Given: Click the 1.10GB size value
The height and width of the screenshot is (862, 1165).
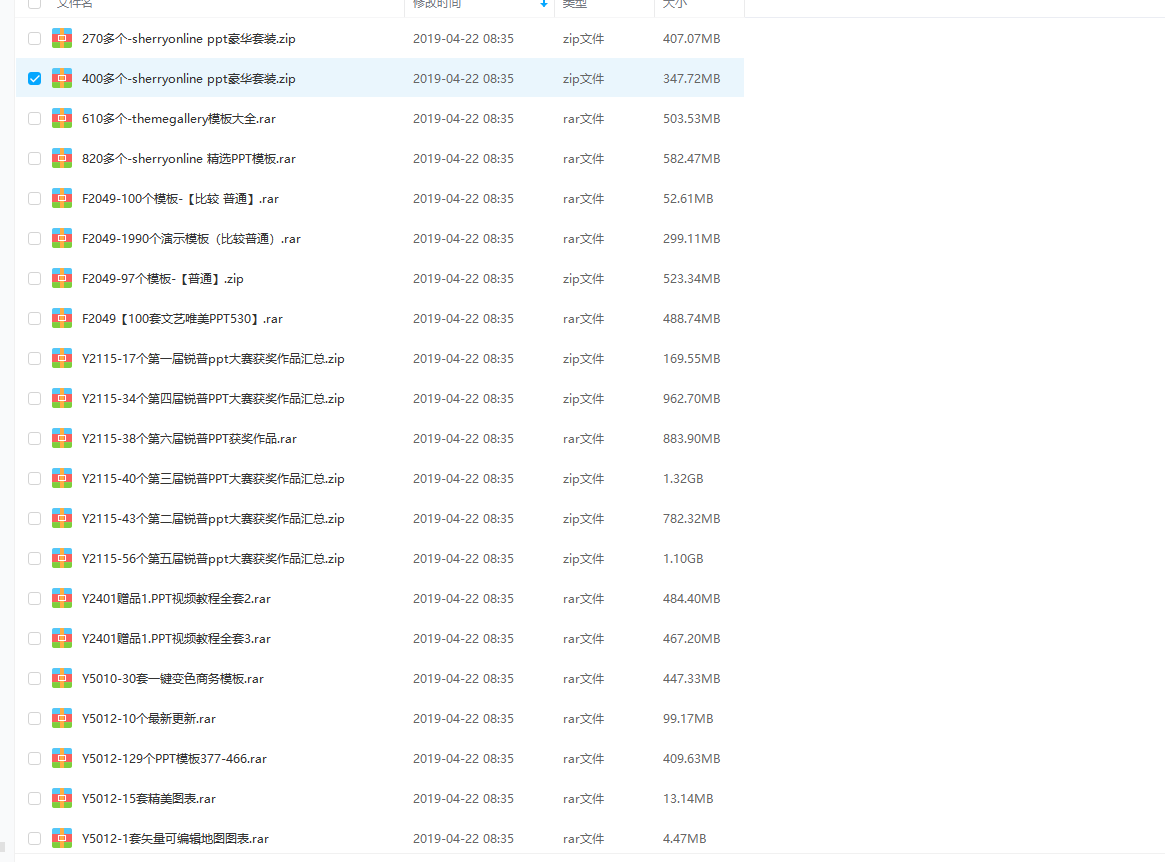Looking at the screenshot, I should click(x=684, y=559).
